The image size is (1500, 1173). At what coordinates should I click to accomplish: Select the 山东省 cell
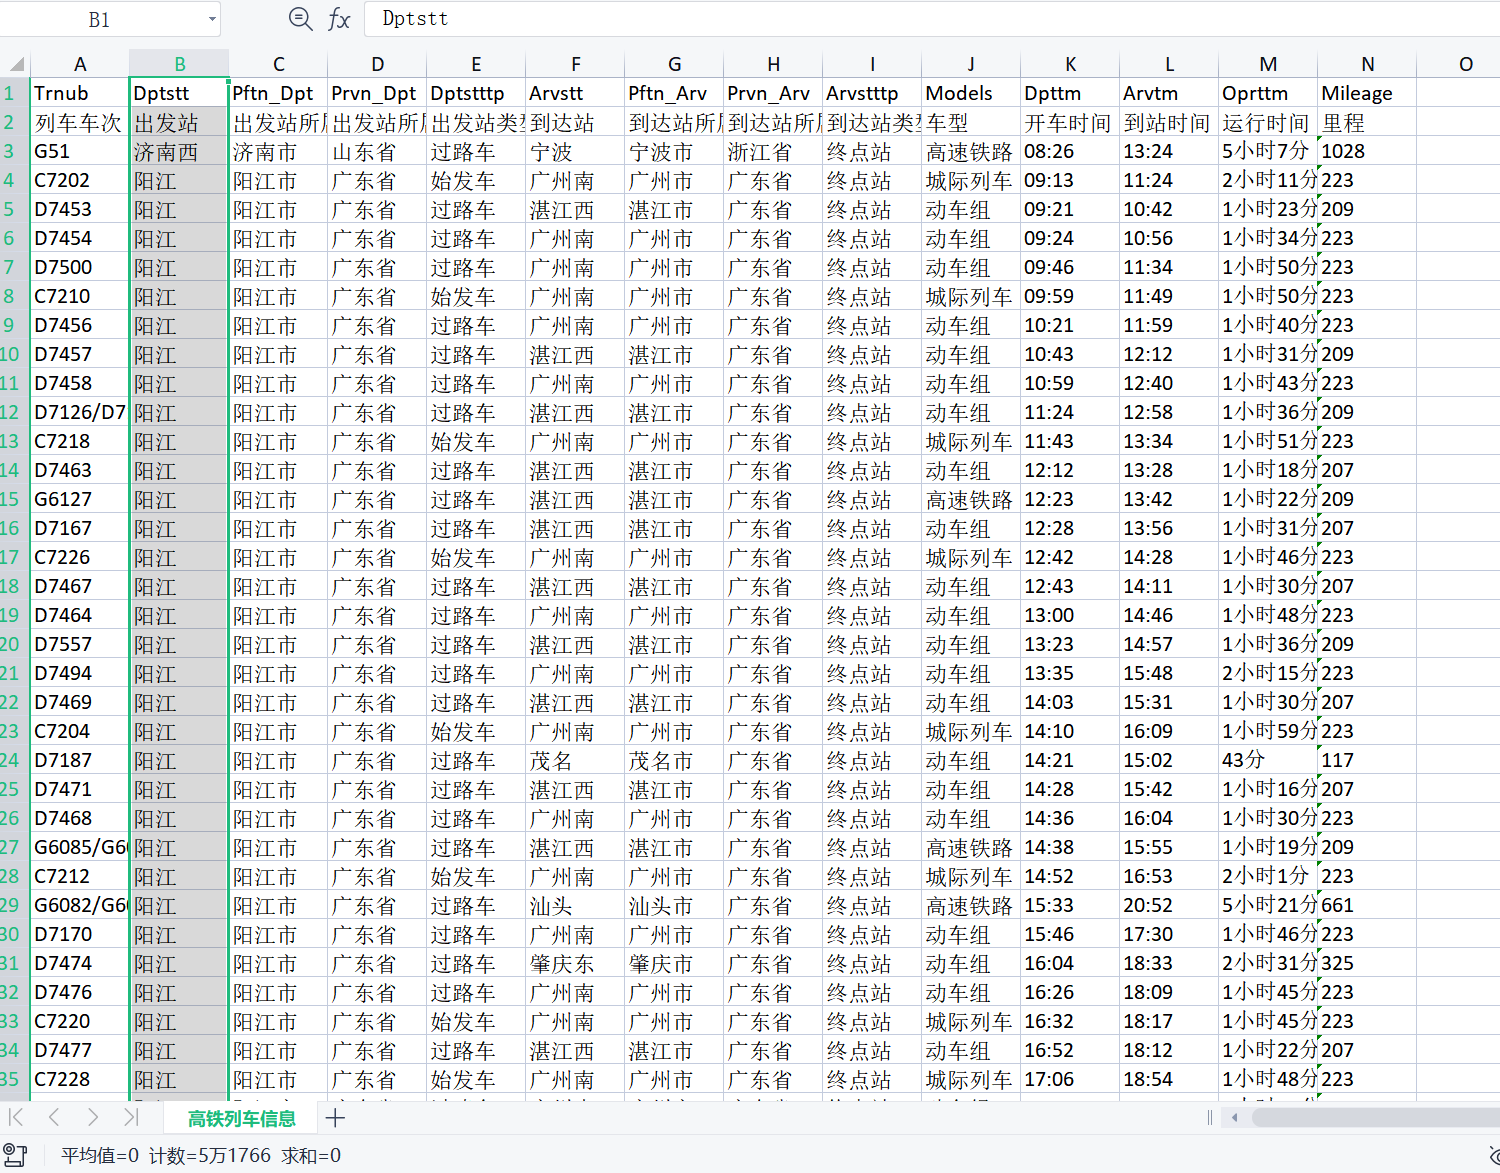[x=377, y=152]
